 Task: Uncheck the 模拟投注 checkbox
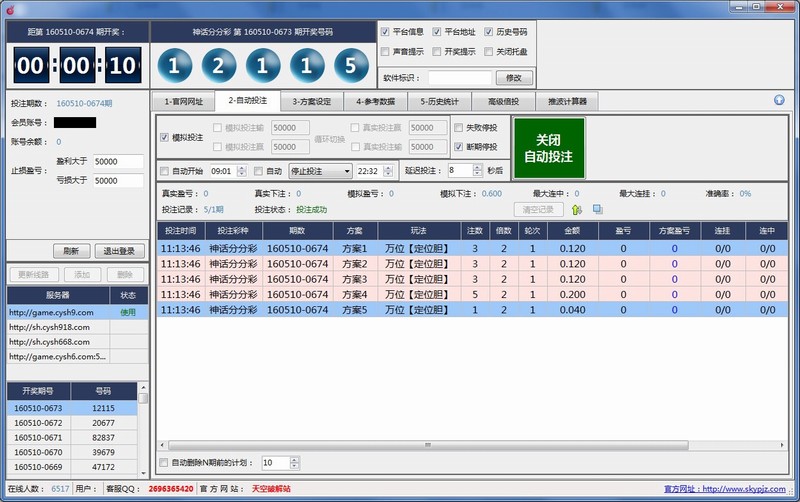click(165, 137)
